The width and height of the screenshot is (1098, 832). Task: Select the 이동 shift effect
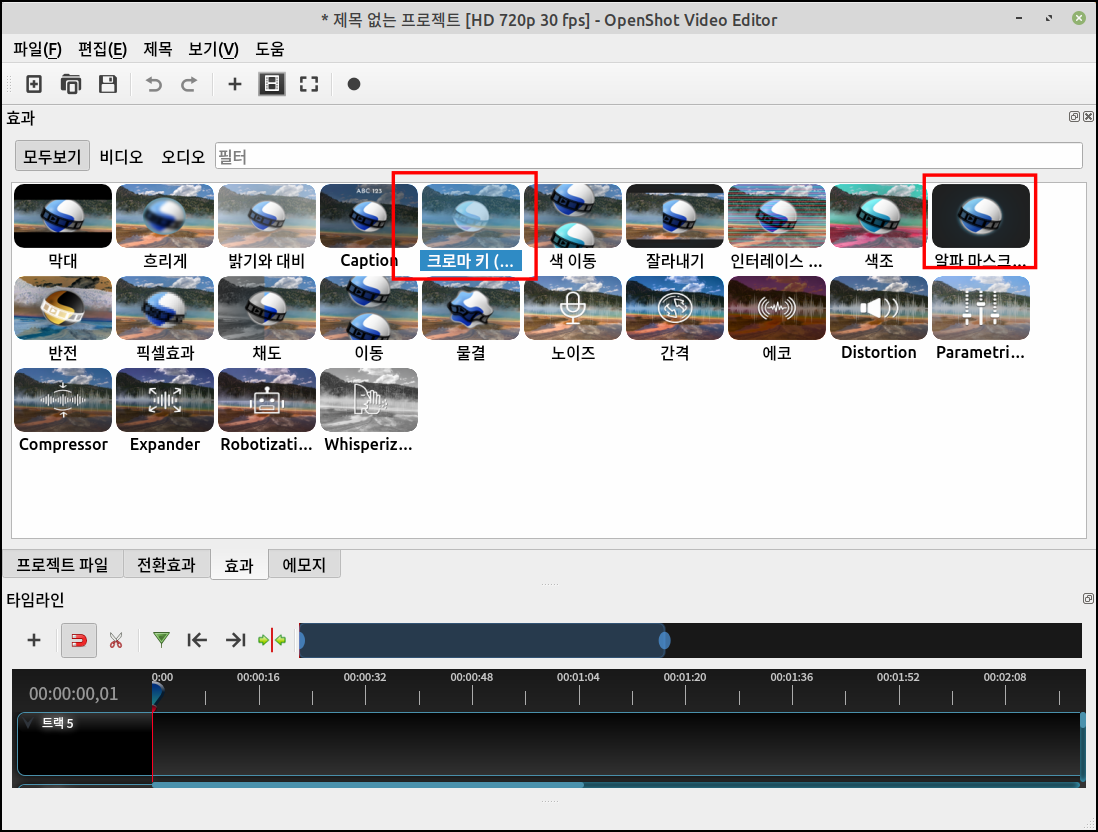369,319
